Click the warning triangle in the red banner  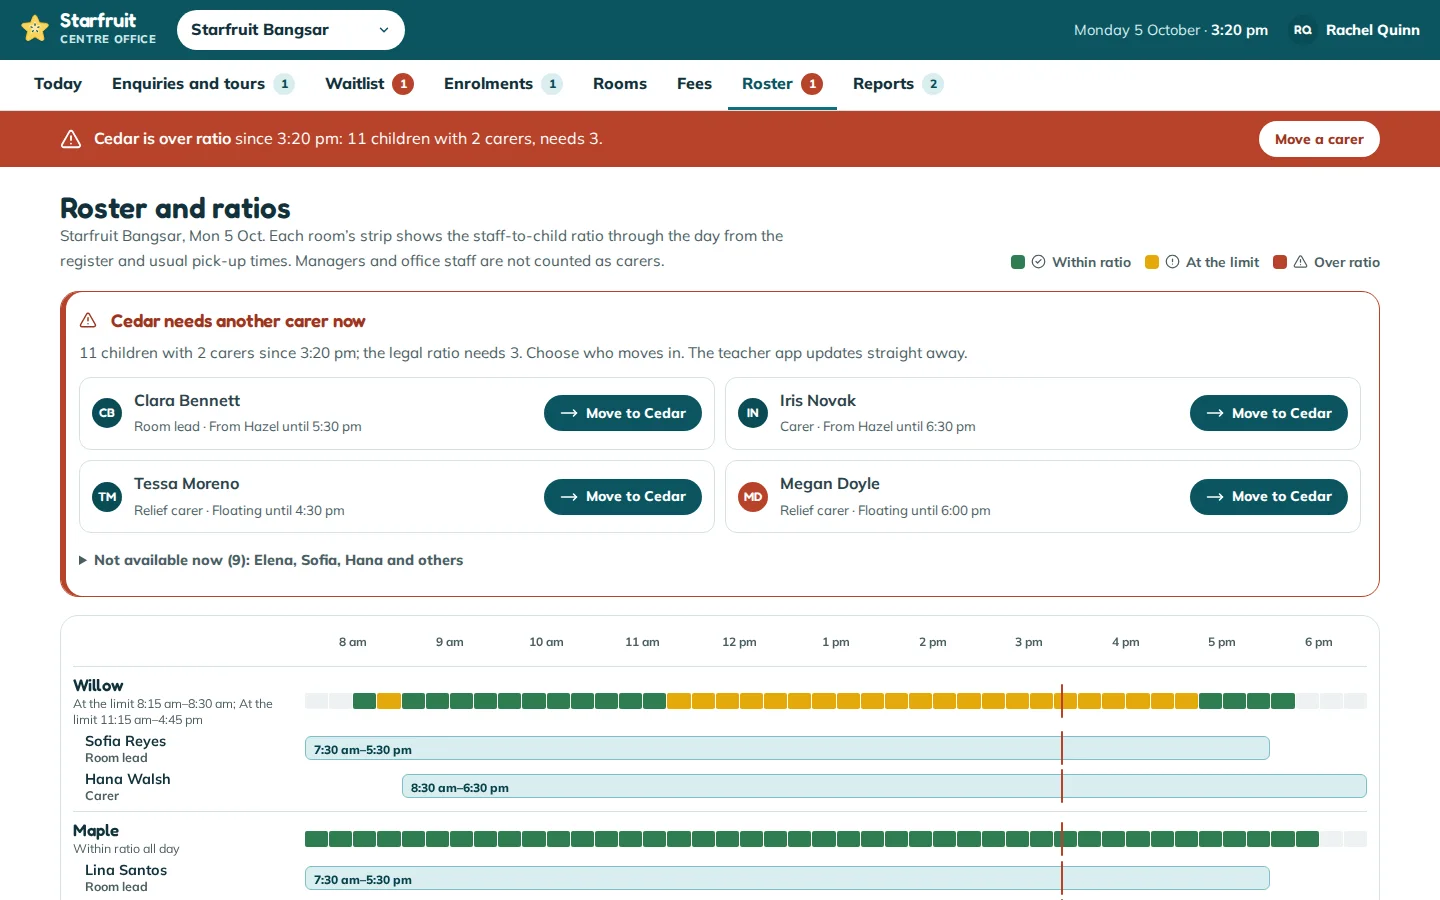tap(71, 139)
